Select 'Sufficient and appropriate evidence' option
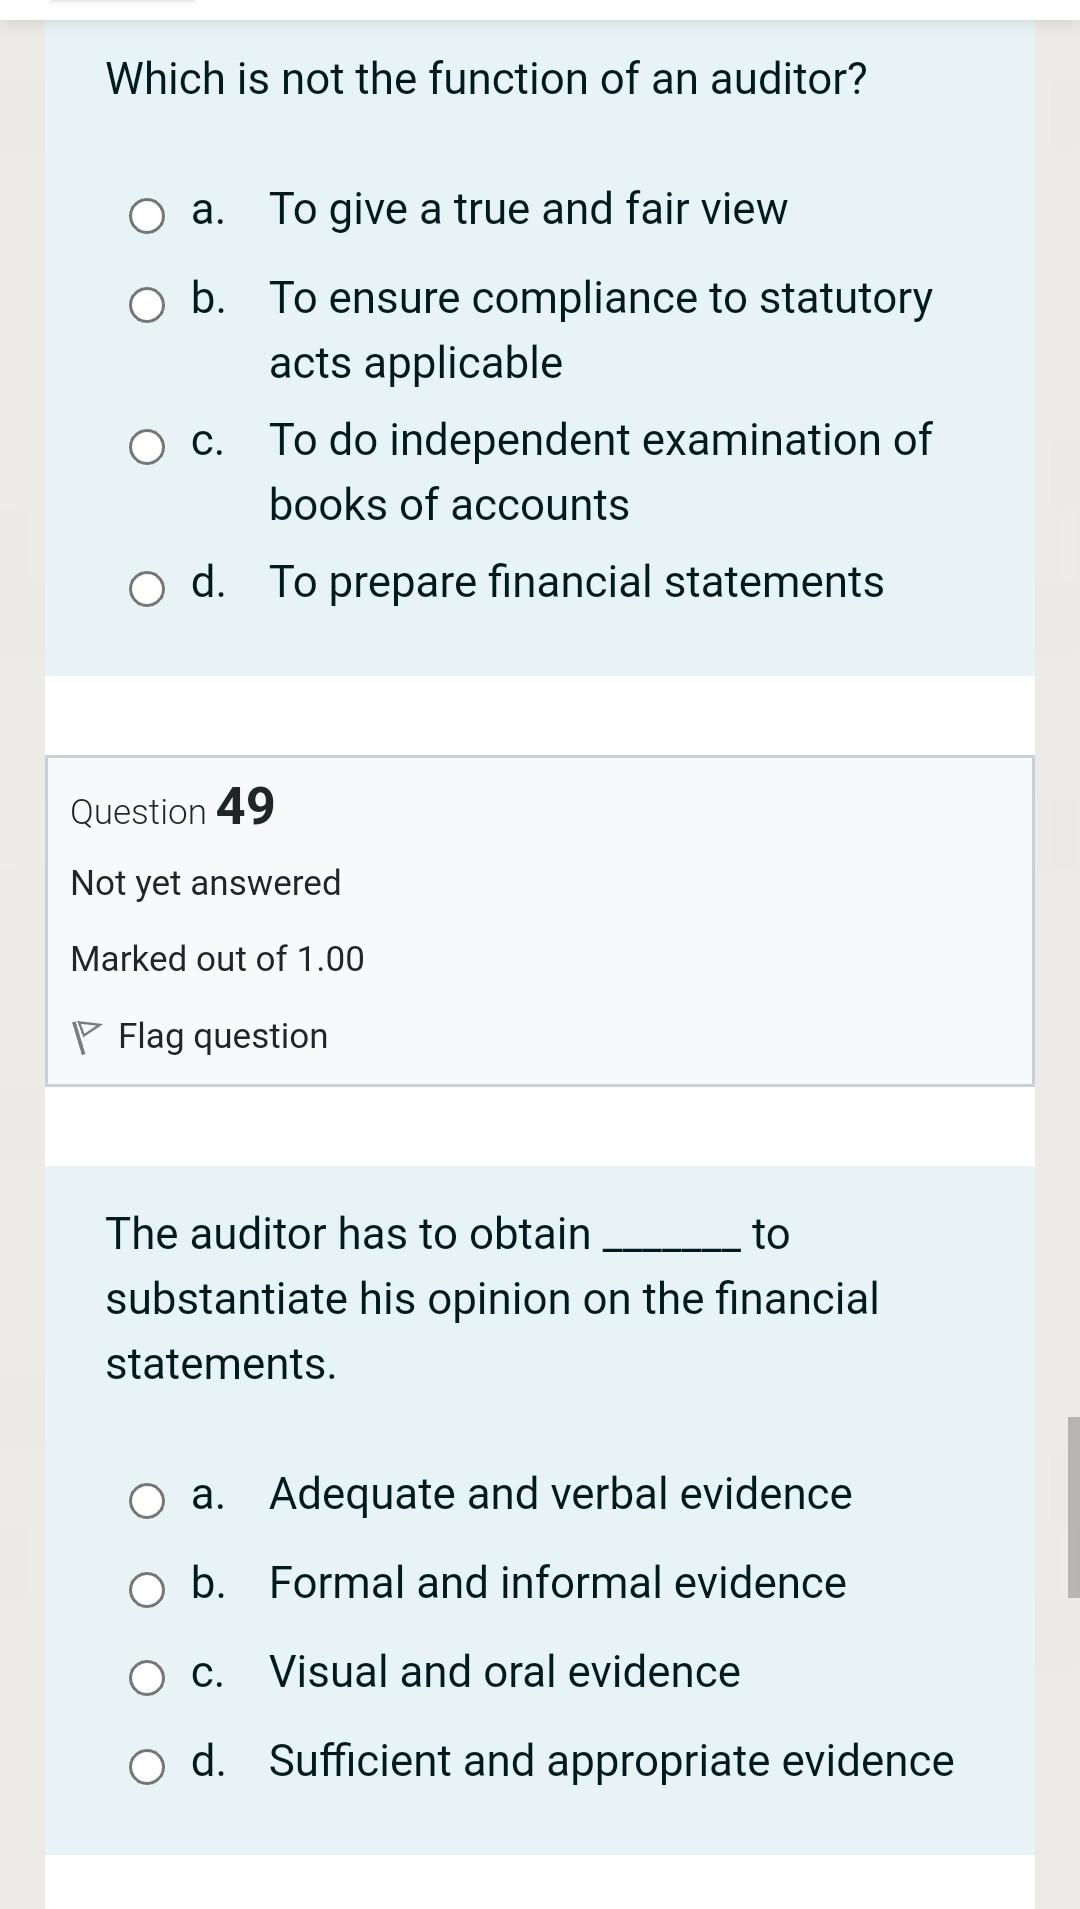 coord(146,1766)
